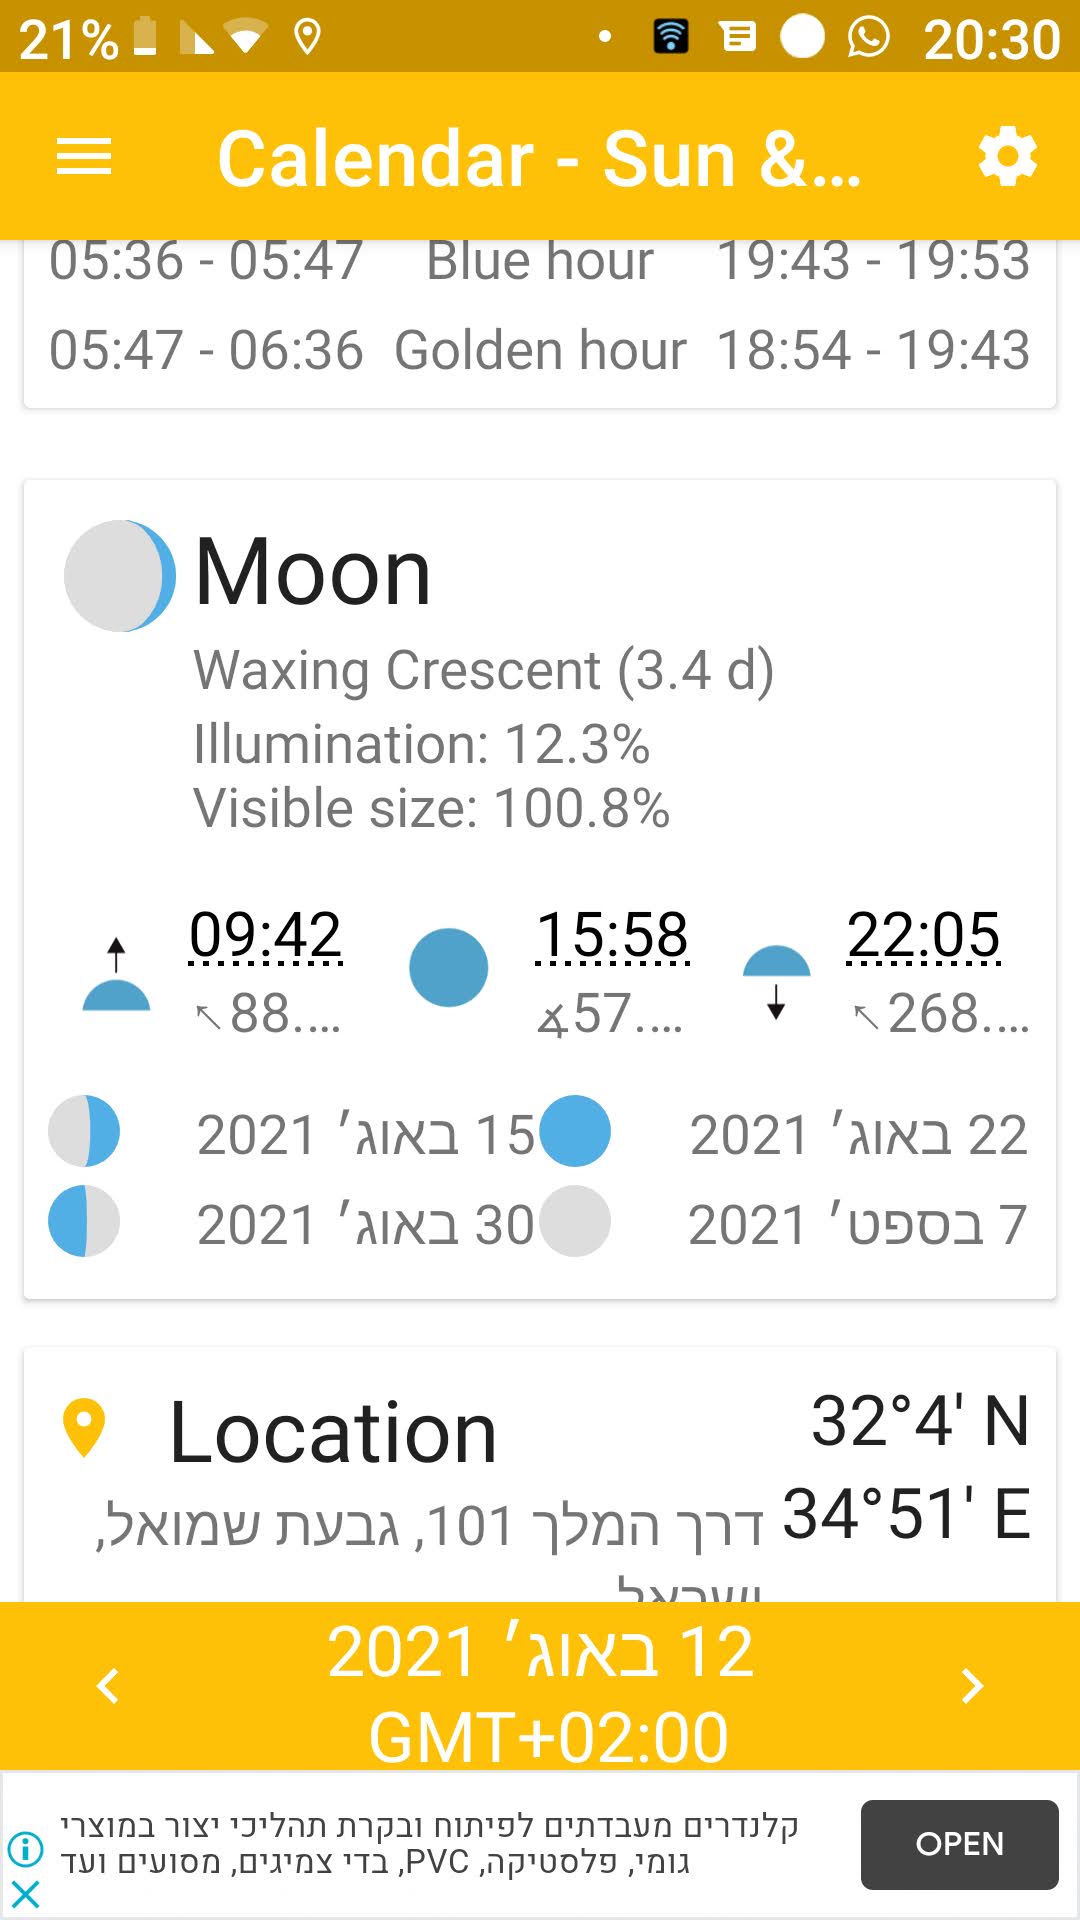The image size is (1080, 1920).
Task: Tap the waxing crescent moon phase icon
Action: coord(120,576)
